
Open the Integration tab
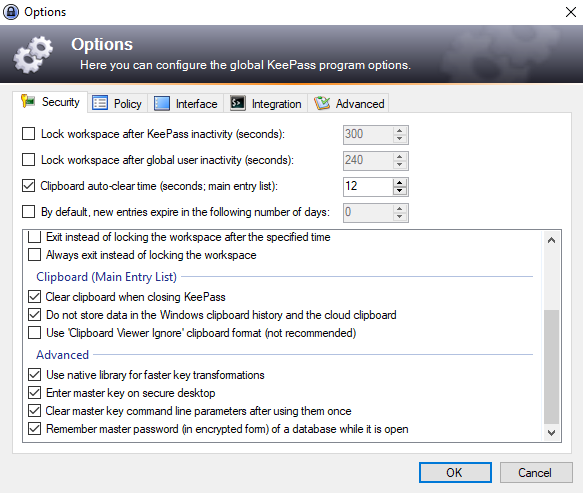click(x=265, y=103)
